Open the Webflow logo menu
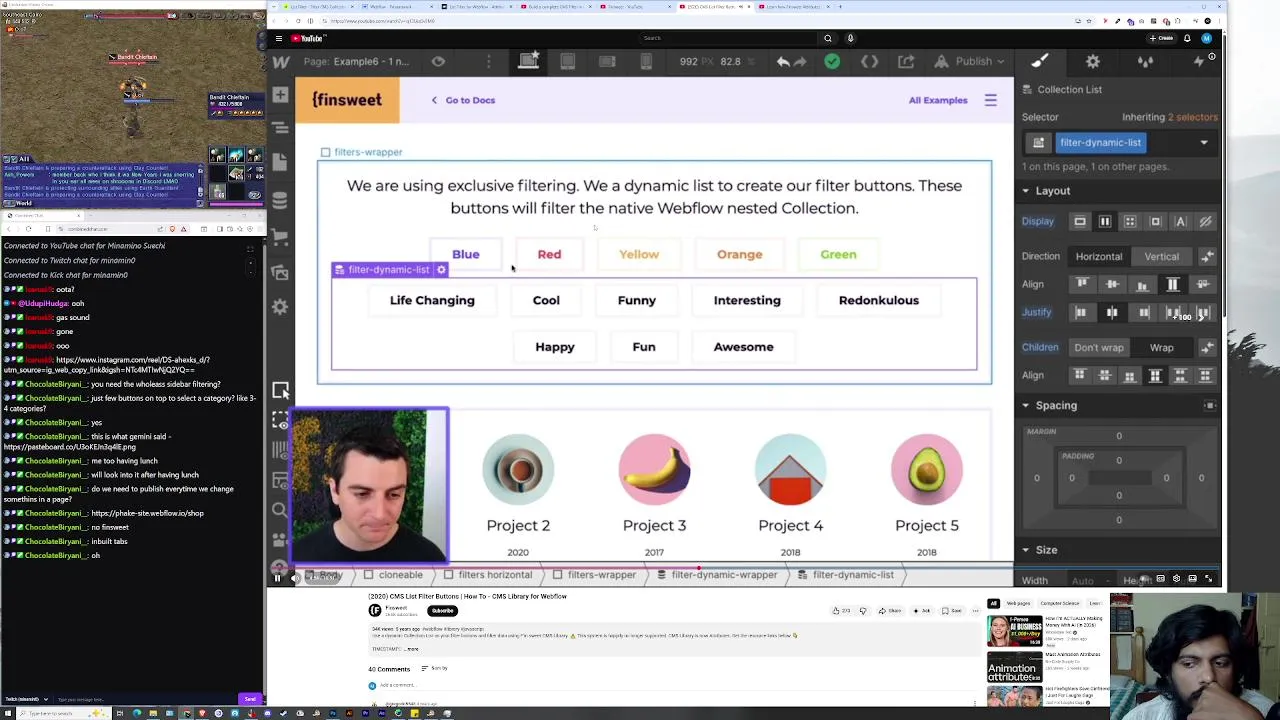The image size is (1280, 720). 281,62
